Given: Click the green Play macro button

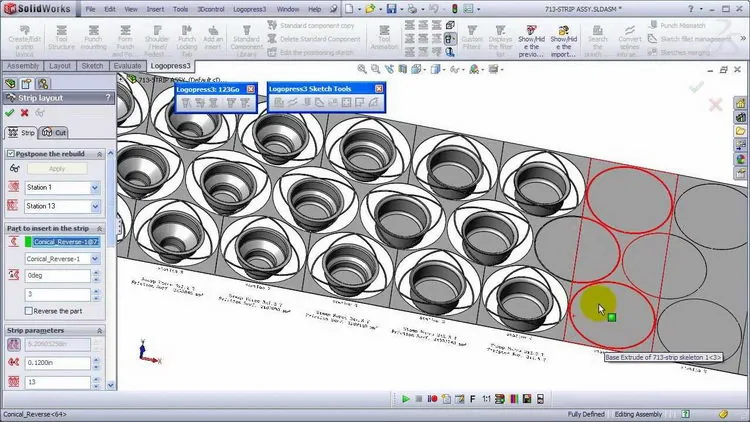Looking at the screenshot, I should click(x=406, y=399).
